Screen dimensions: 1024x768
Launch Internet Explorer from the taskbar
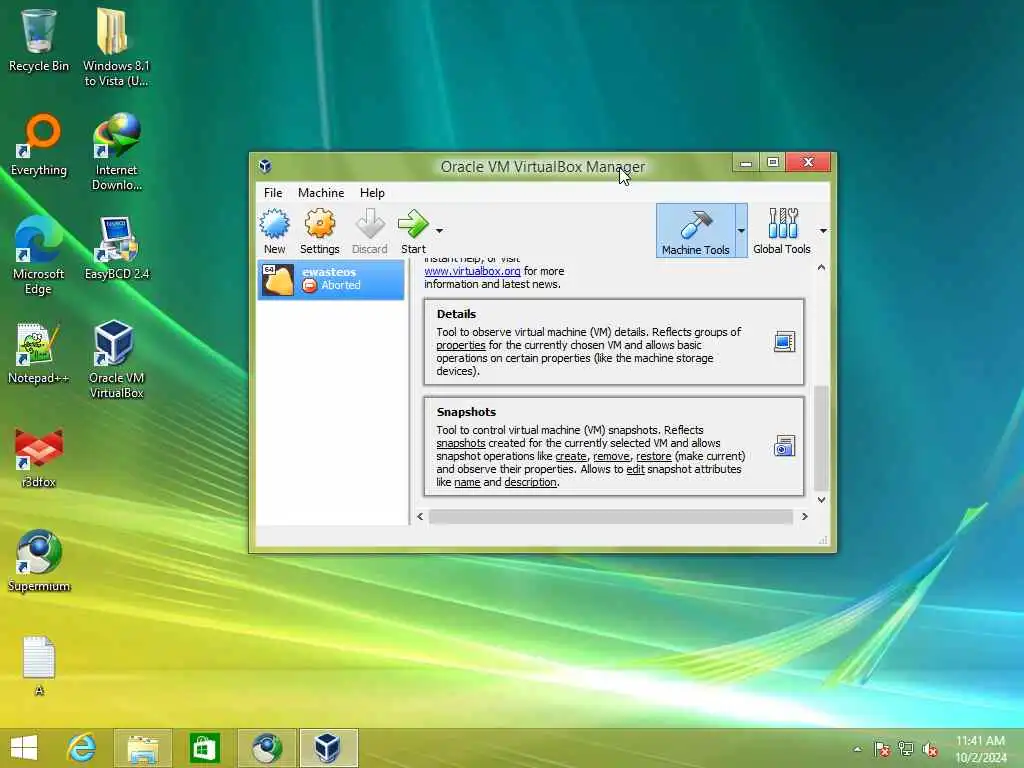(x=82, y=748)
